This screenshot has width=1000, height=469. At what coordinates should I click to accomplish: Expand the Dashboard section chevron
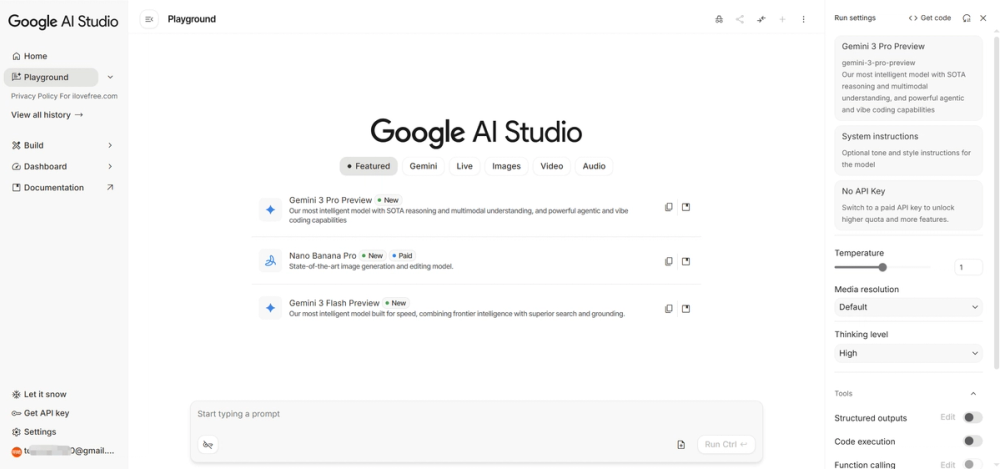click(x=110, y=166)
